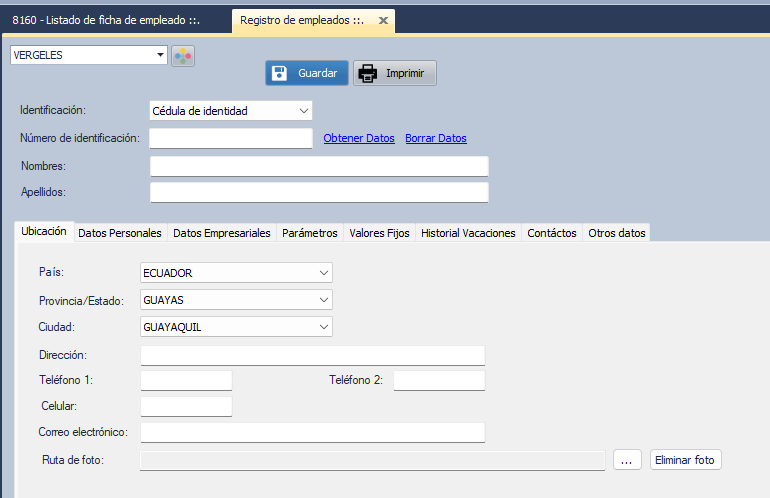Click the ellipsis browse button for photo path
The height and width of the screenshot is (498, 770).
click(x=627, y=460)
